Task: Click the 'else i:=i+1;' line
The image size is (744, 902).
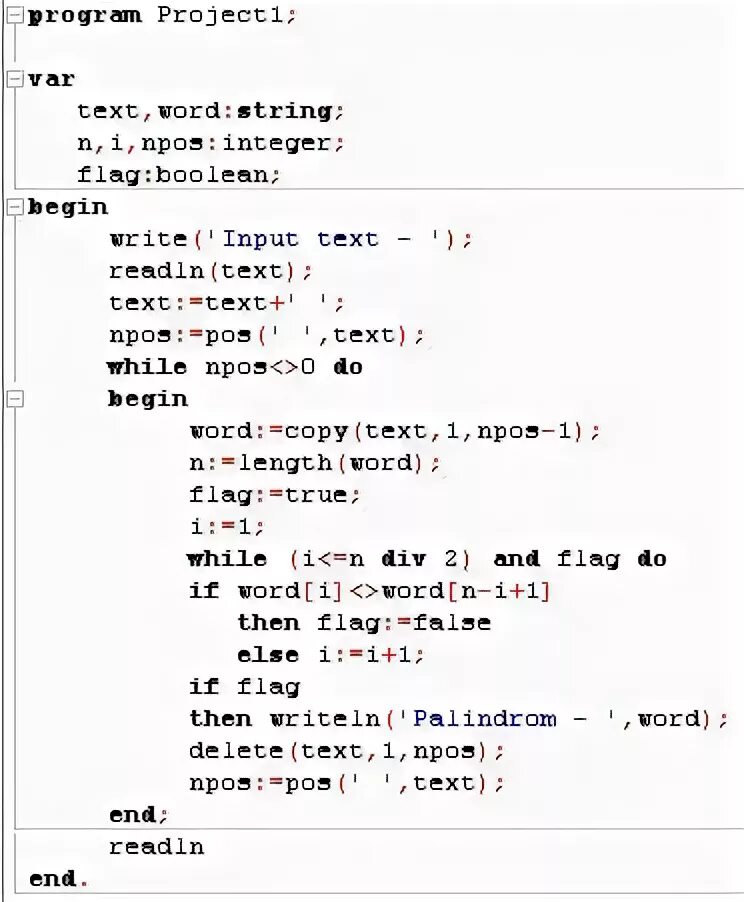Action: pos(331,655)
